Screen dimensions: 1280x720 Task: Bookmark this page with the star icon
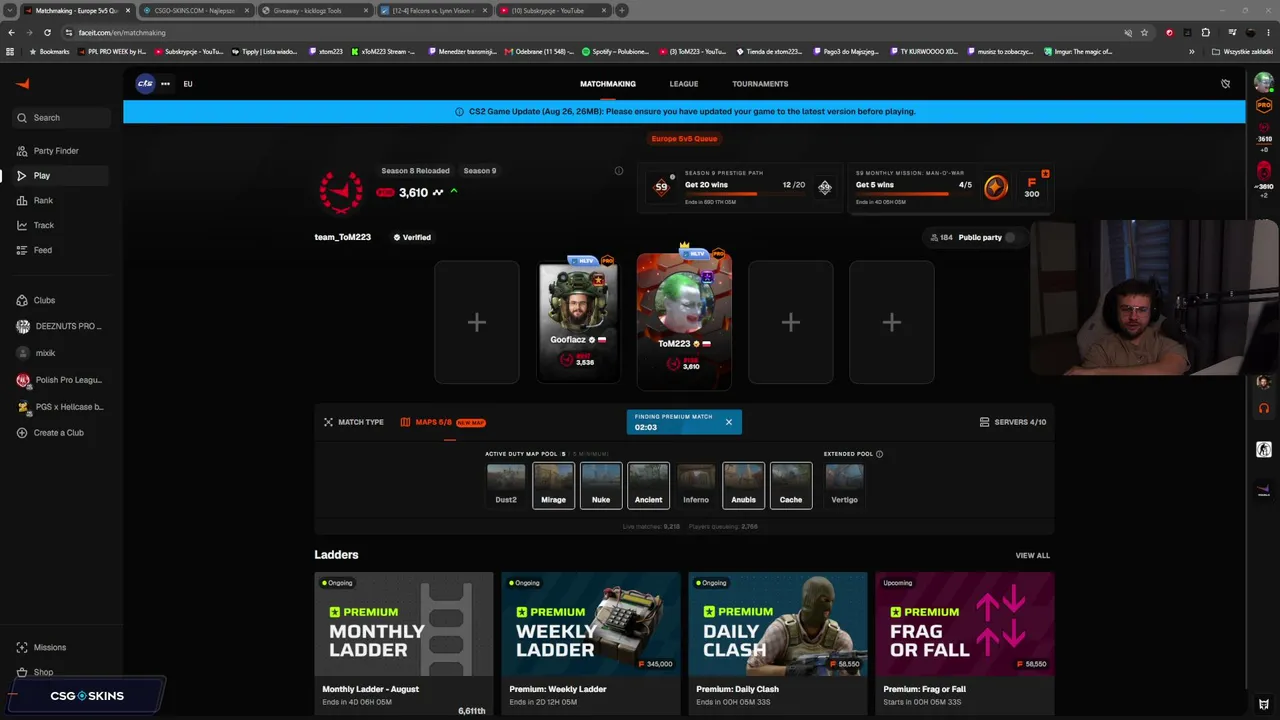(1145, 32)
